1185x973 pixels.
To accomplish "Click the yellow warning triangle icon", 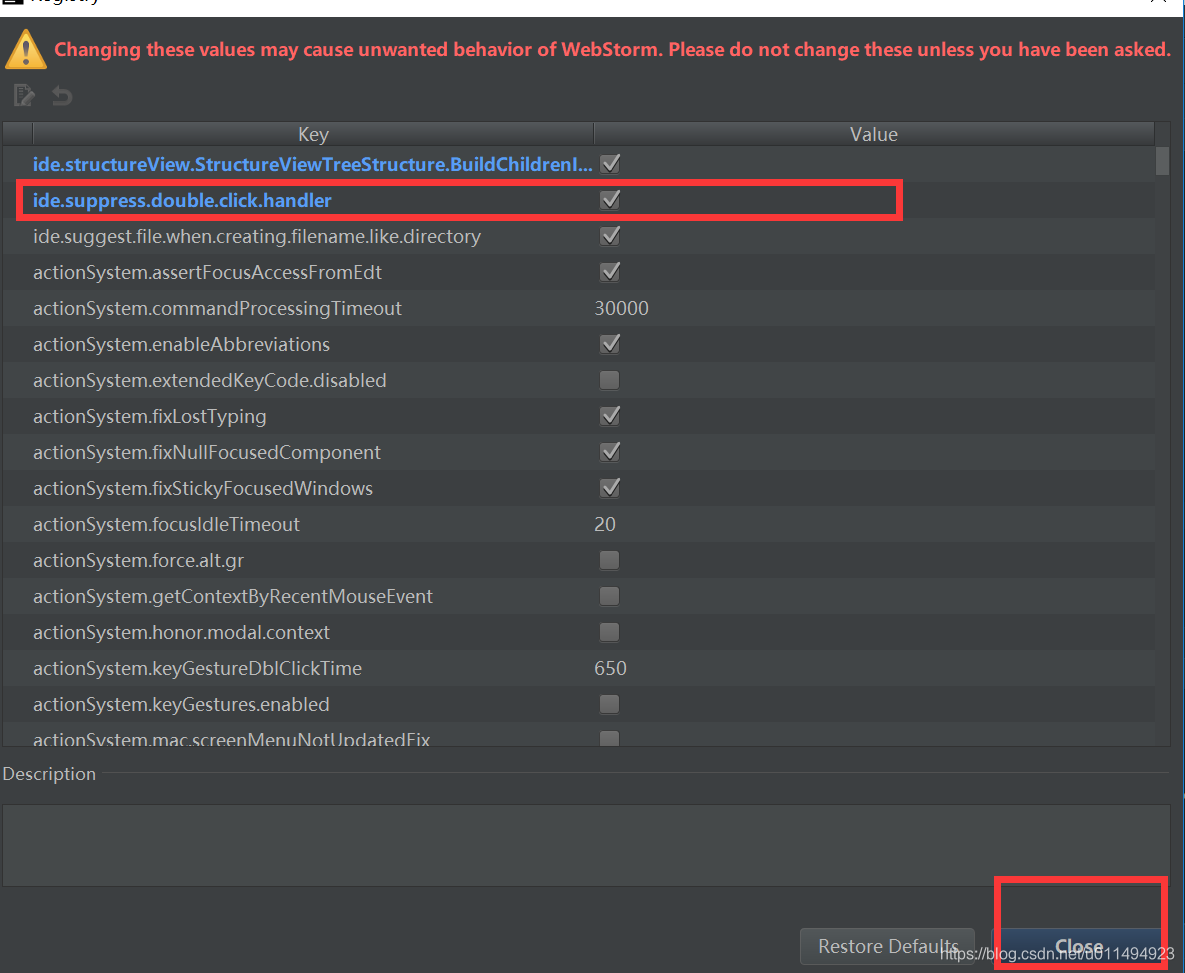I will [26, 50].
